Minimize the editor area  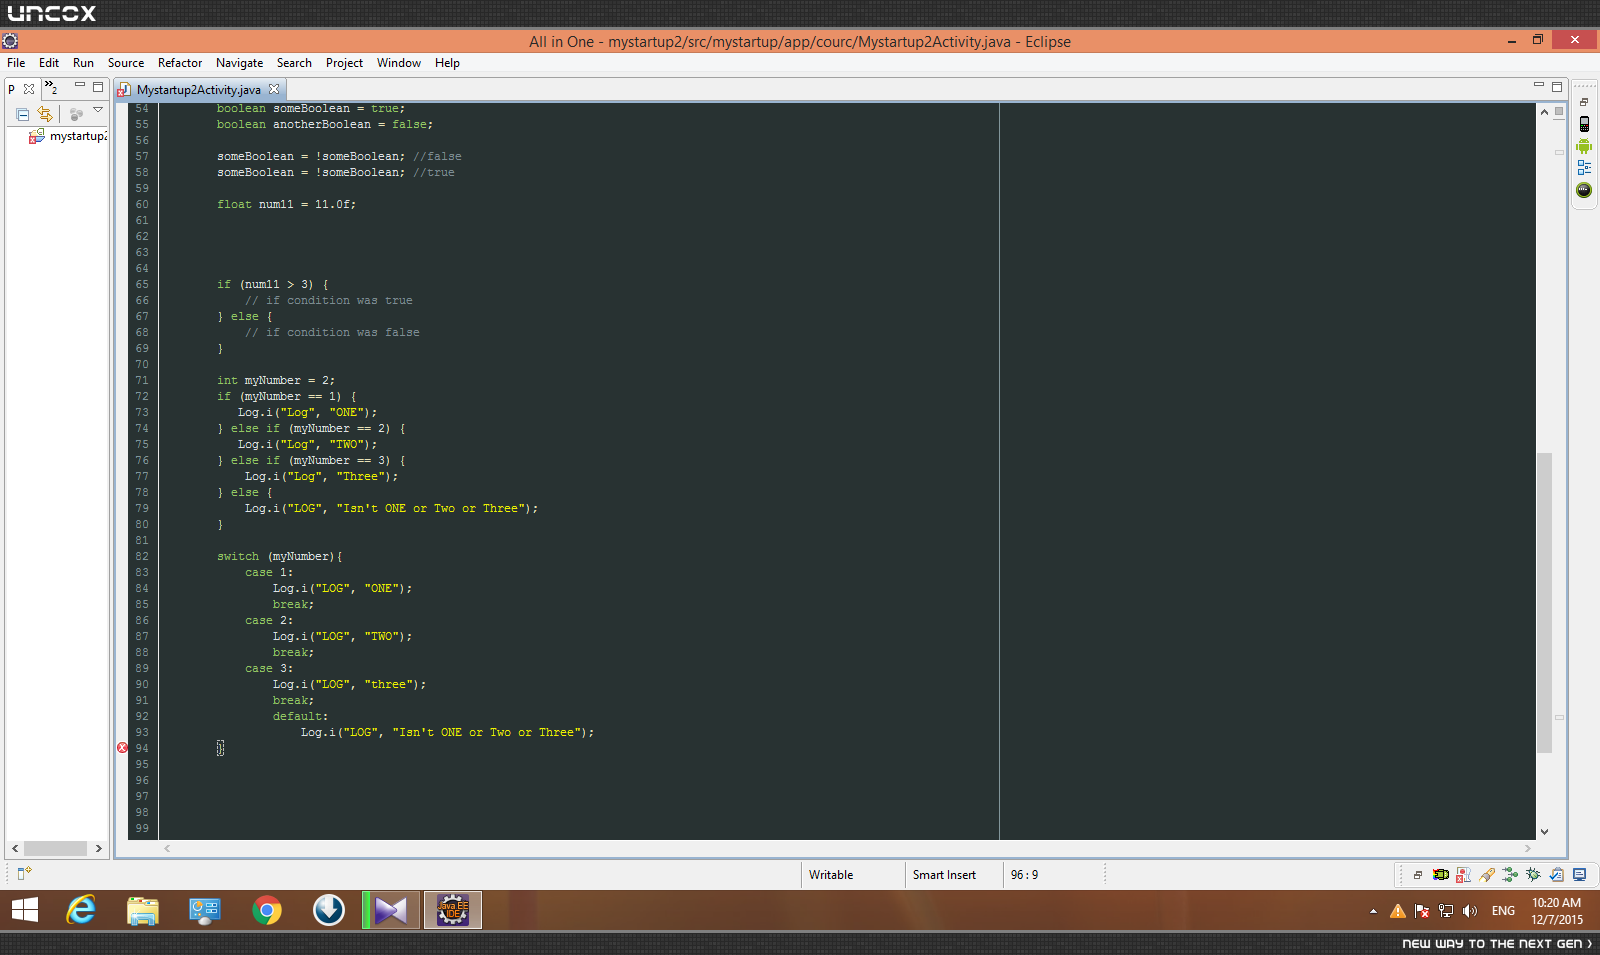point(1539,86)
